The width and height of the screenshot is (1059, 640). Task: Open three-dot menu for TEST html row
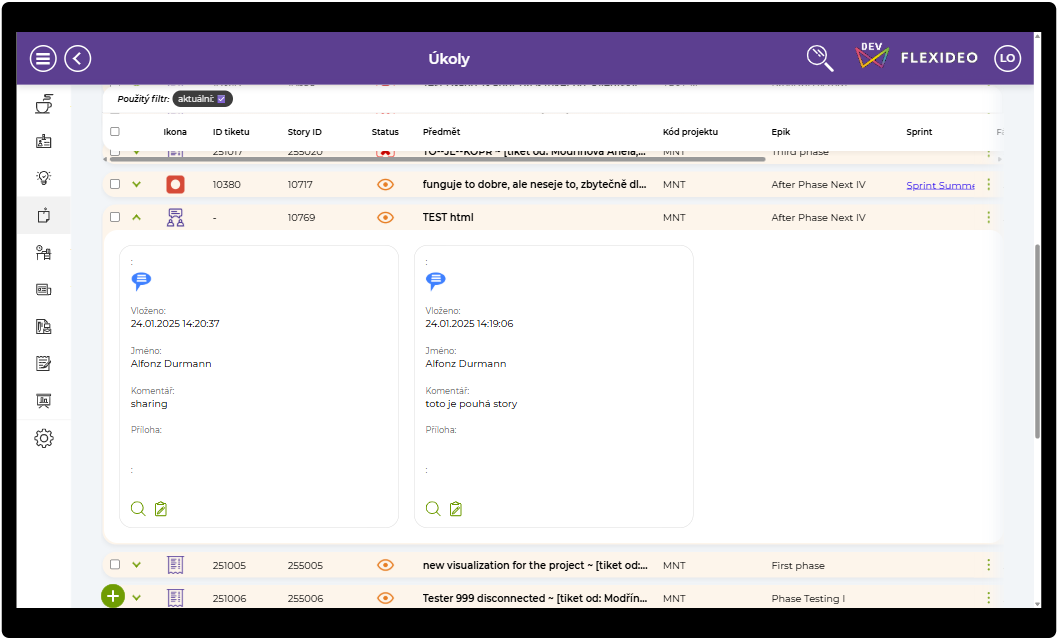tap(988, 217)
